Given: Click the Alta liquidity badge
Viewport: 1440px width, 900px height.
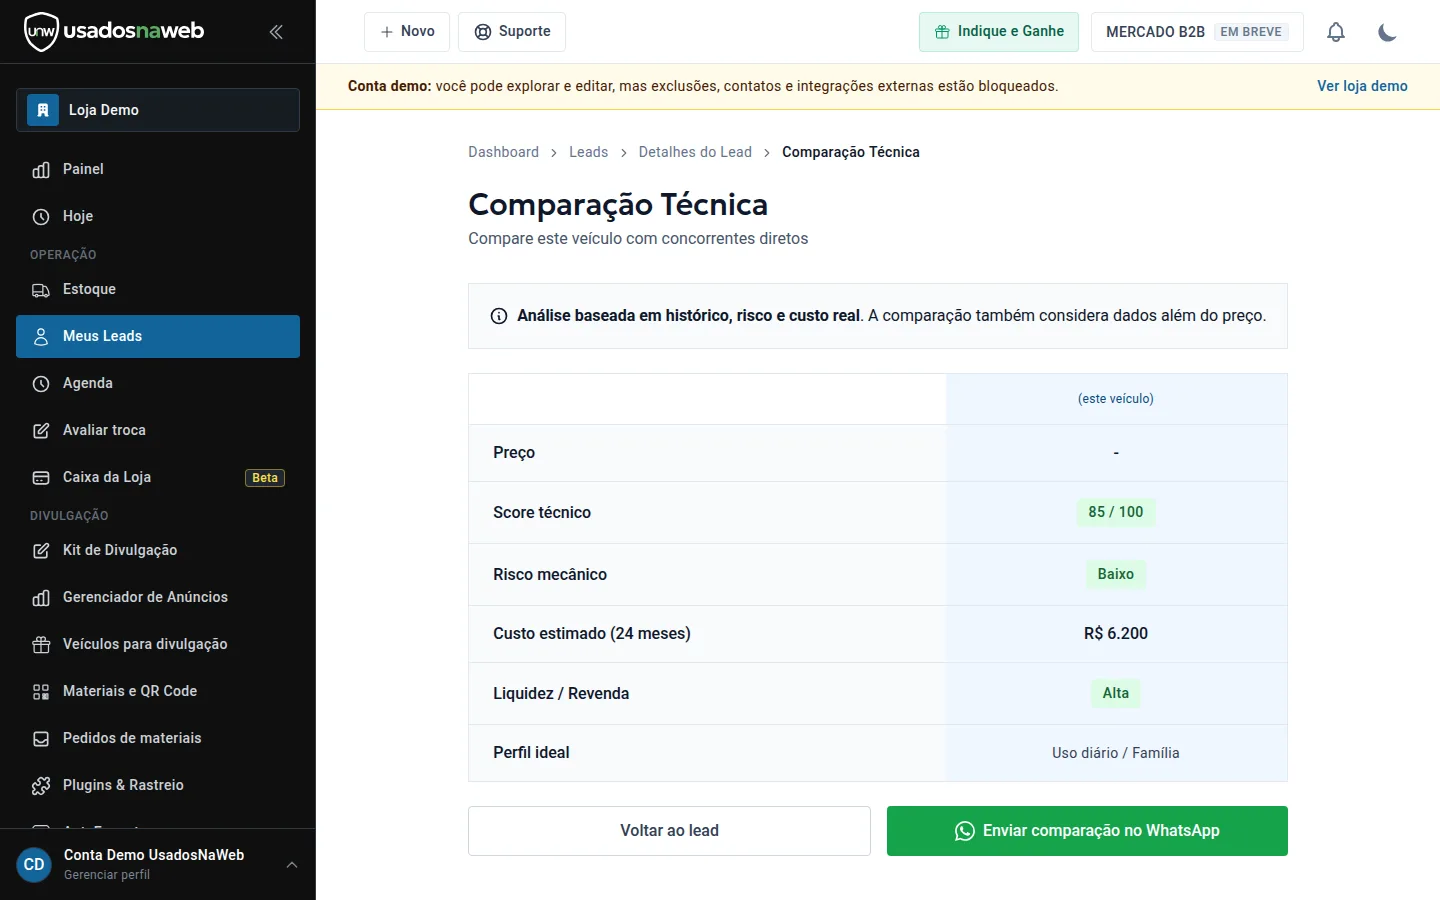Looking at the screenshot, I should pos(1116,693).
